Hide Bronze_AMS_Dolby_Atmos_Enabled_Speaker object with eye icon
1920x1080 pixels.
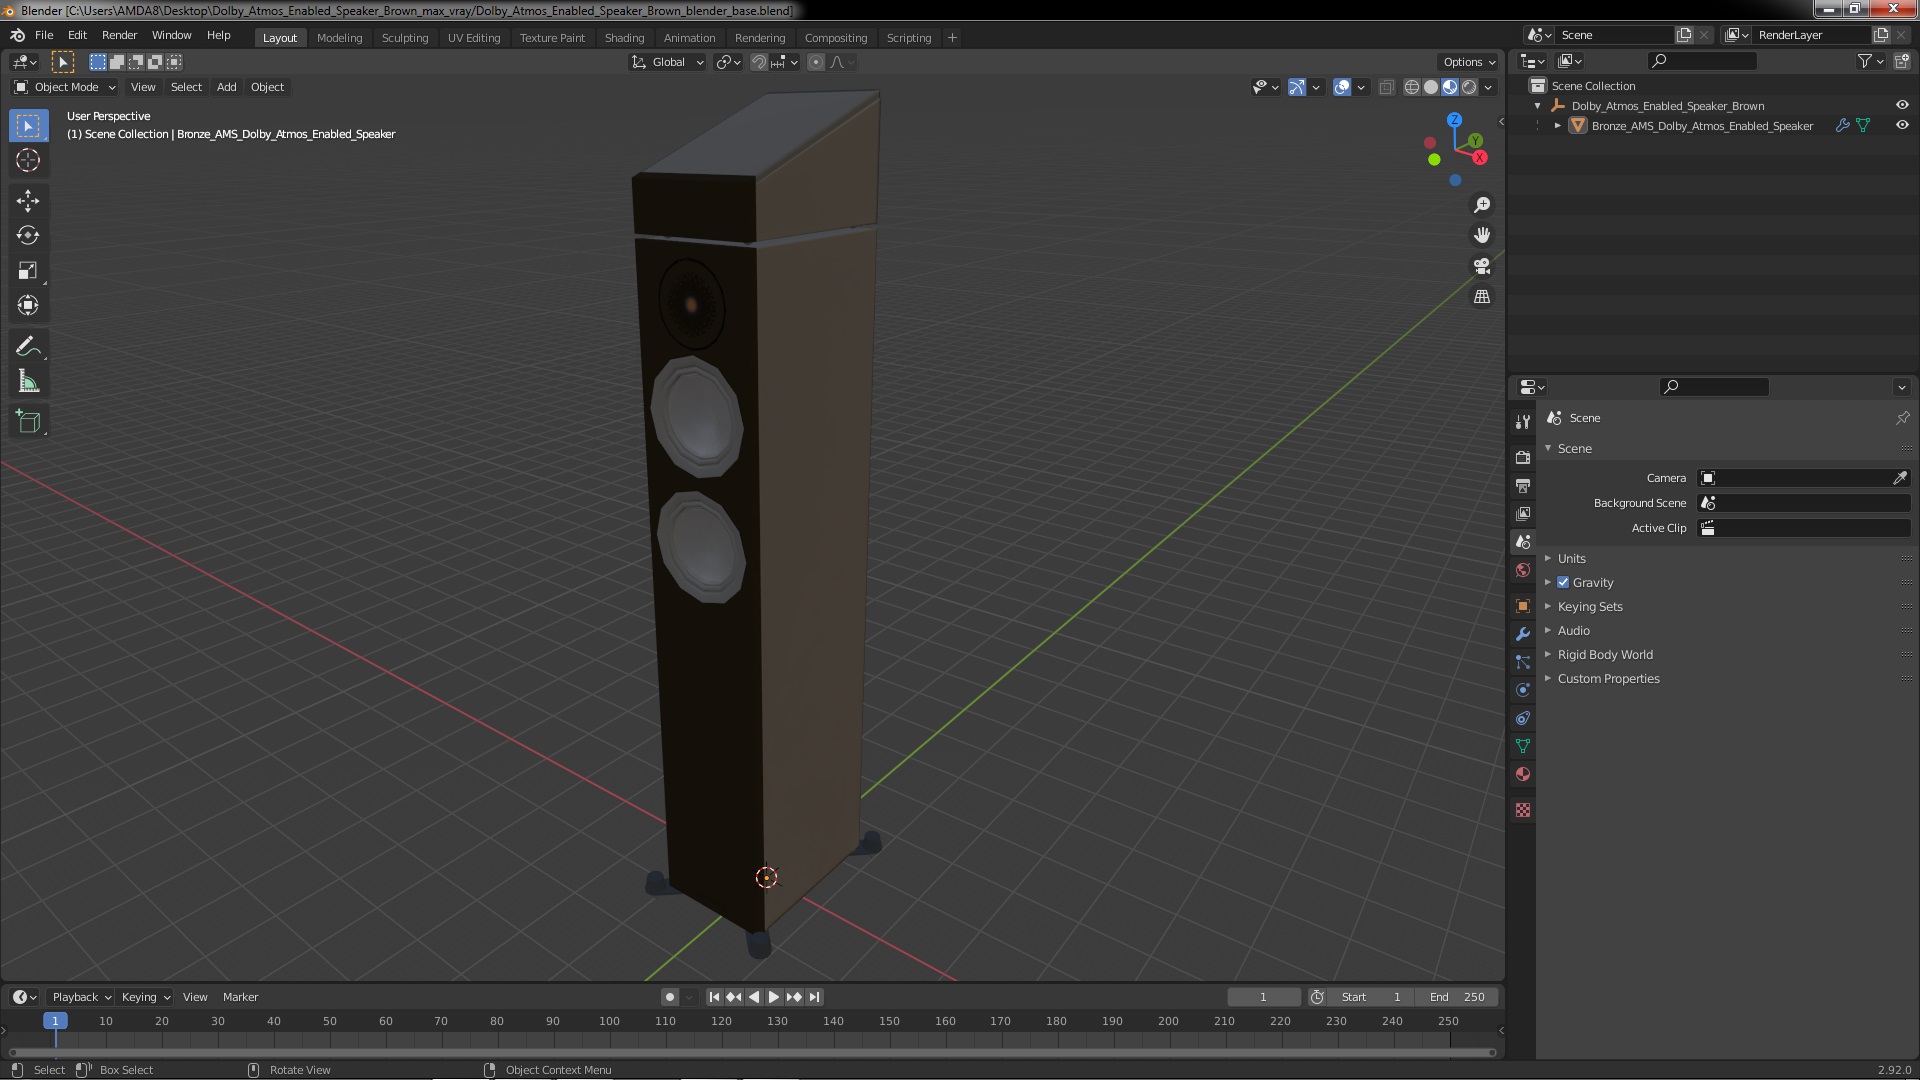(1902, 125)
